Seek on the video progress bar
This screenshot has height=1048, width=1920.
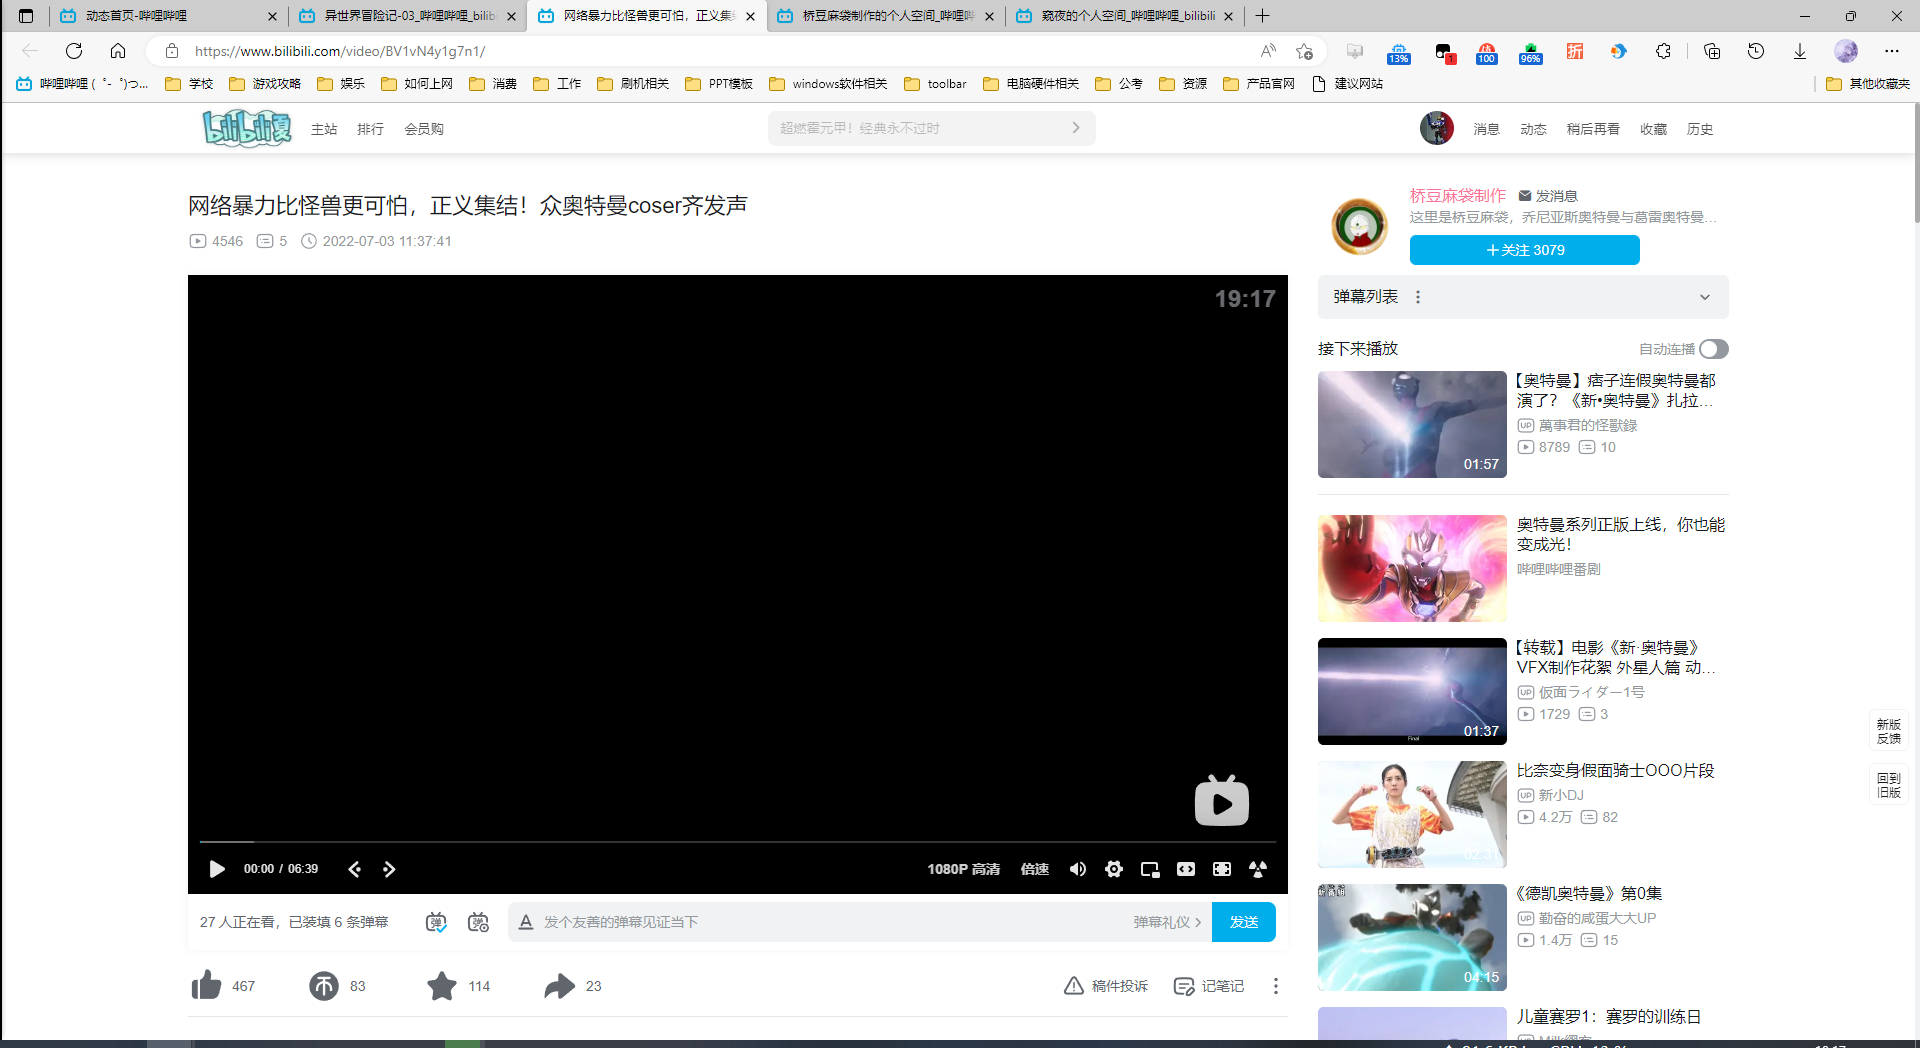click(x=737, y=842)
